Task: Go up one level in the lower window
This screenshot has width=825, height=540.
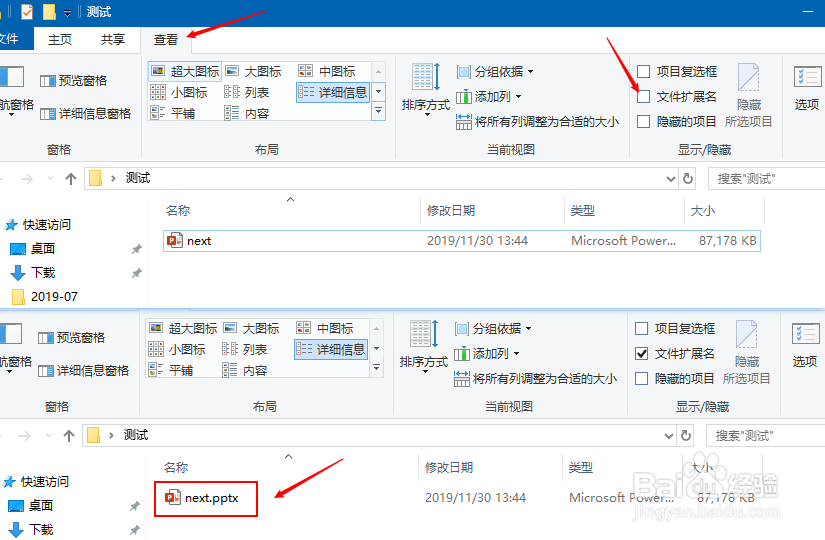Action: (x=69, y=436)
